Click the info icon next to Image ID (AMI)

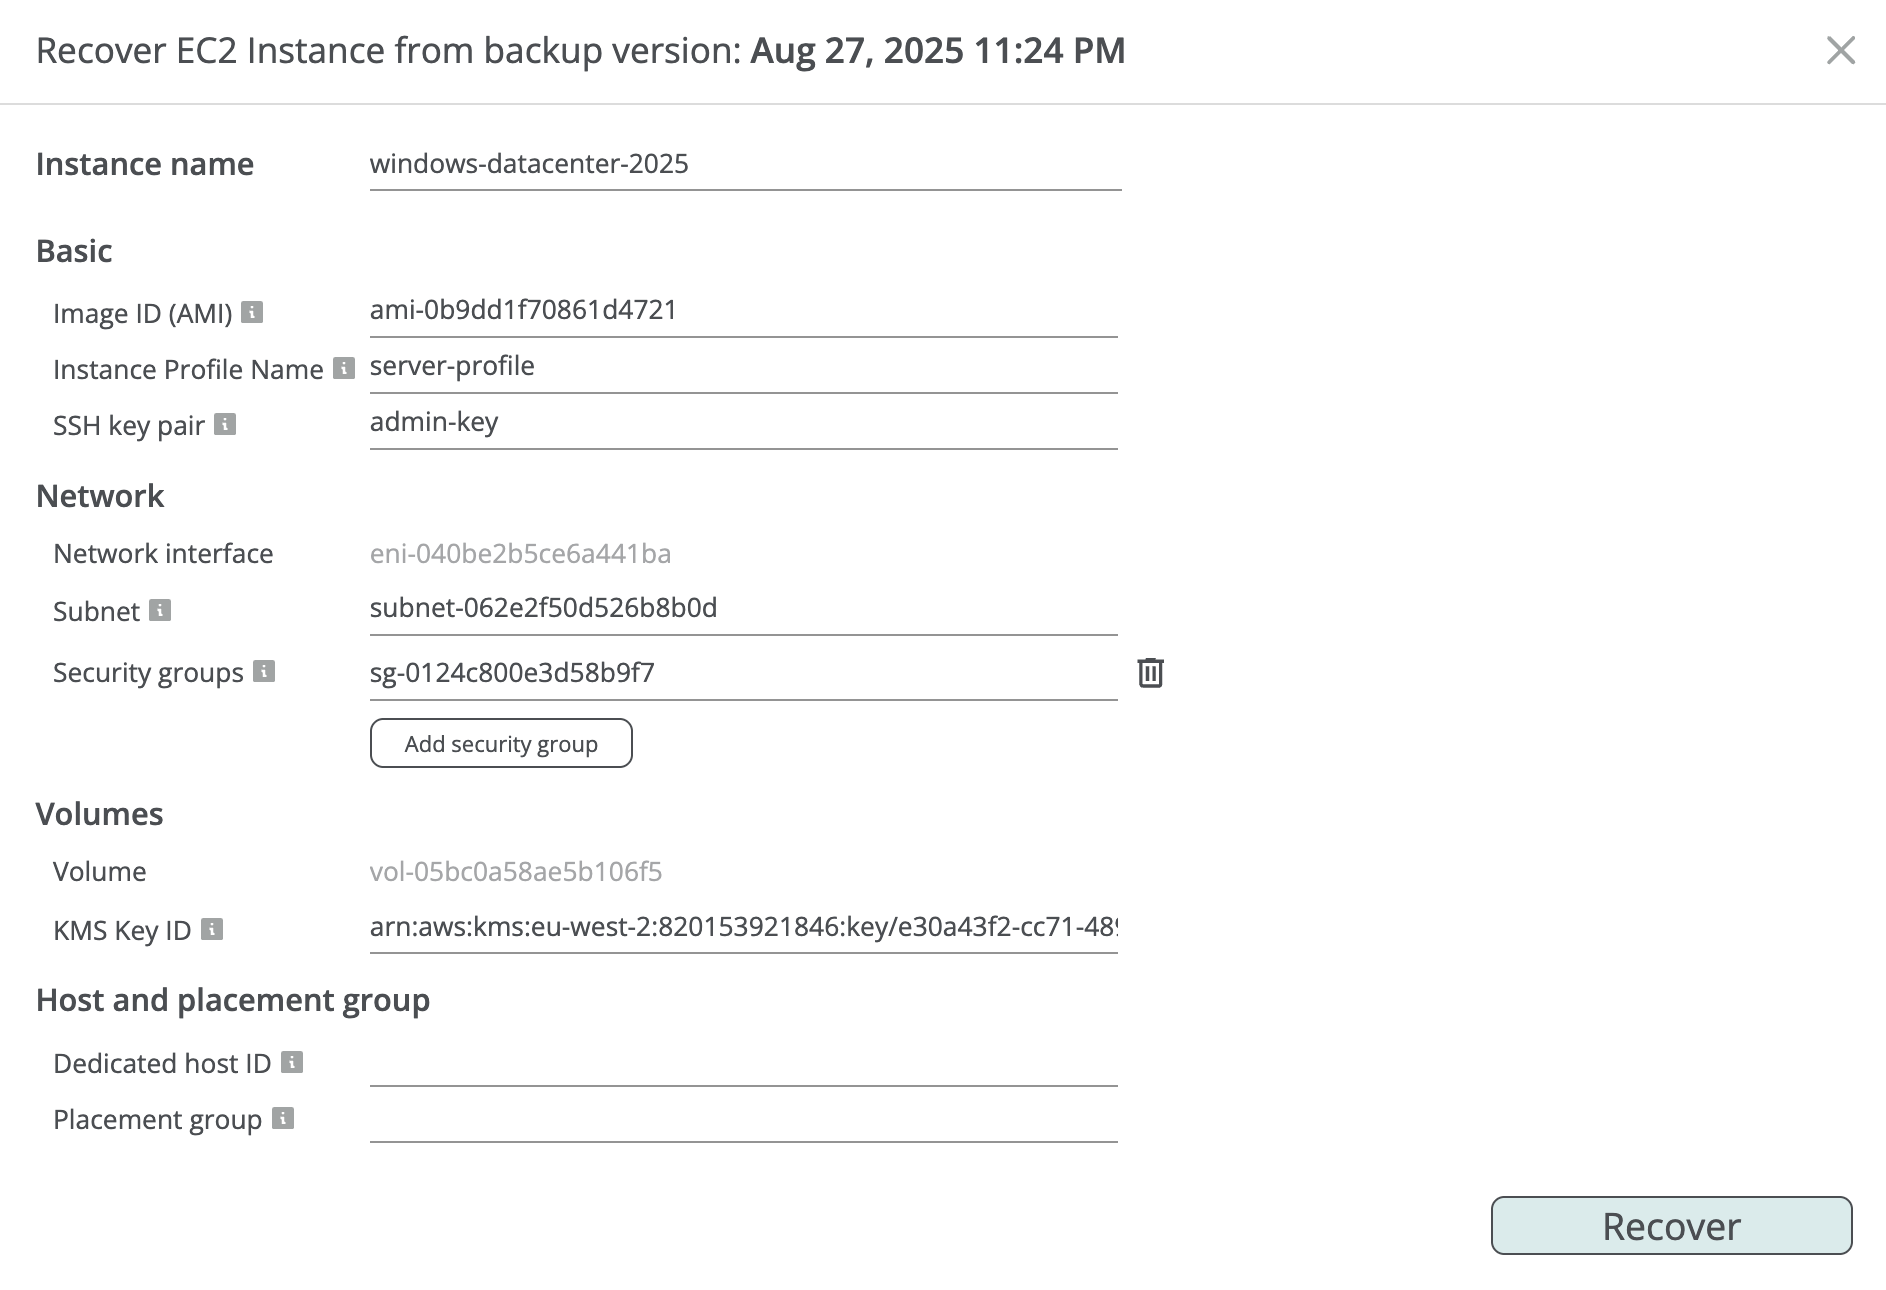(253, 312)
